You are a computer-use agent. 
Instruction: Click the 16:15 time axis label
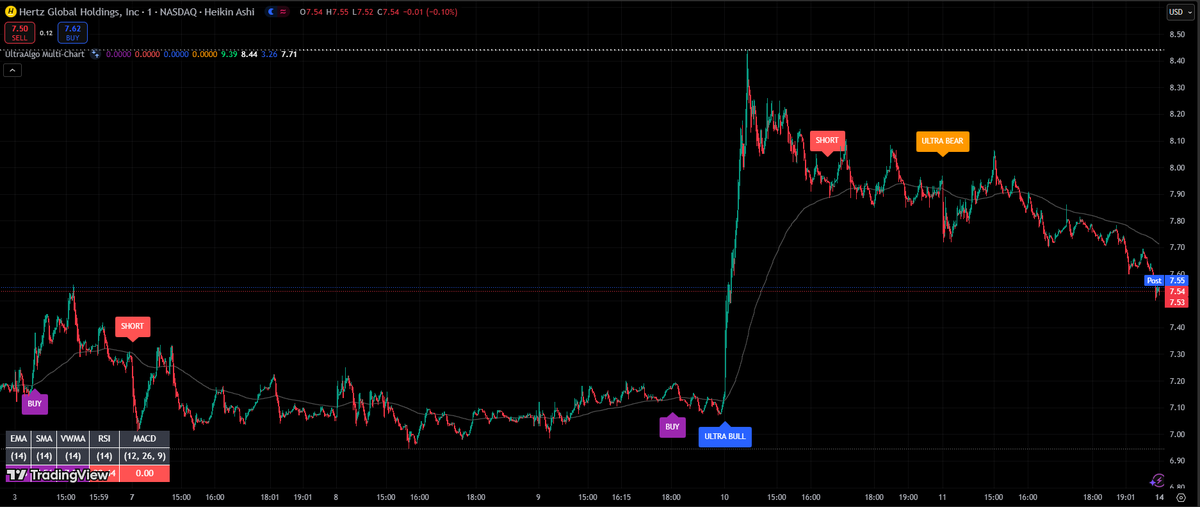coord(622,496)
